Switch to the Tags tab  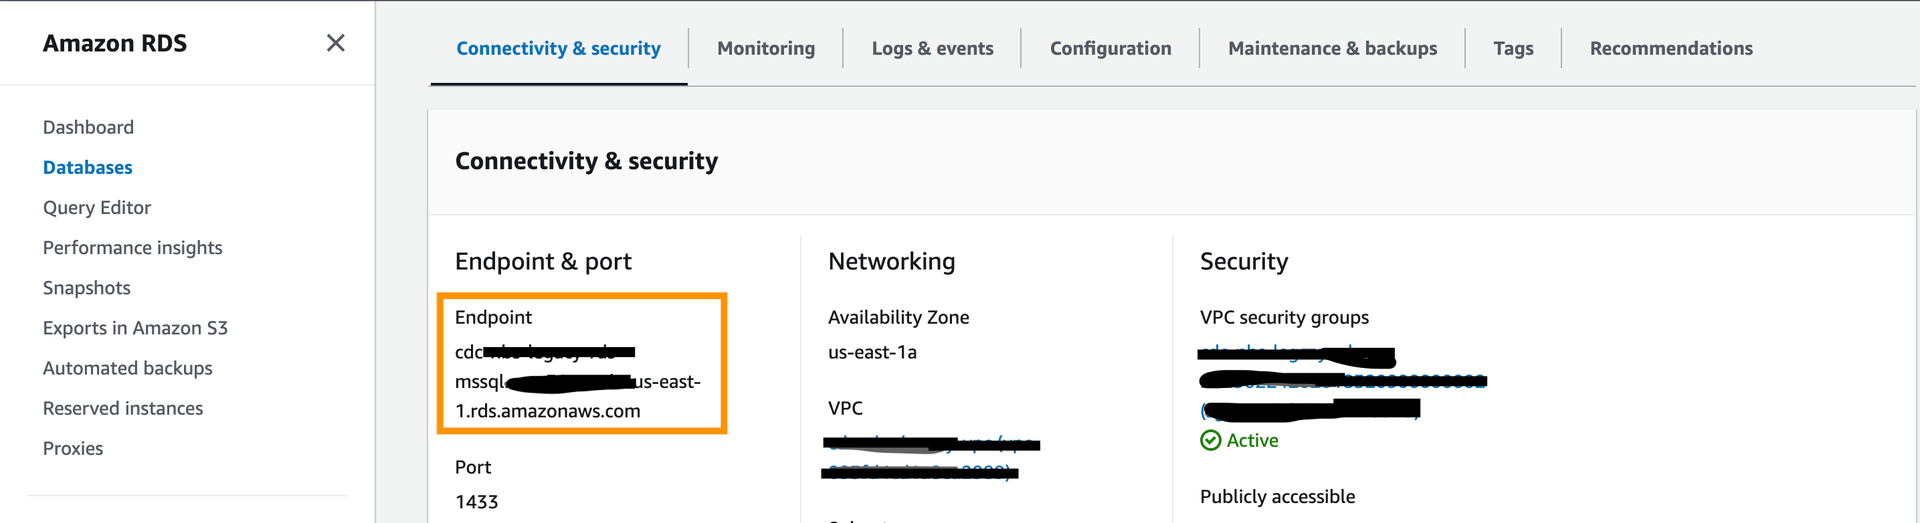click(1513, 48)
